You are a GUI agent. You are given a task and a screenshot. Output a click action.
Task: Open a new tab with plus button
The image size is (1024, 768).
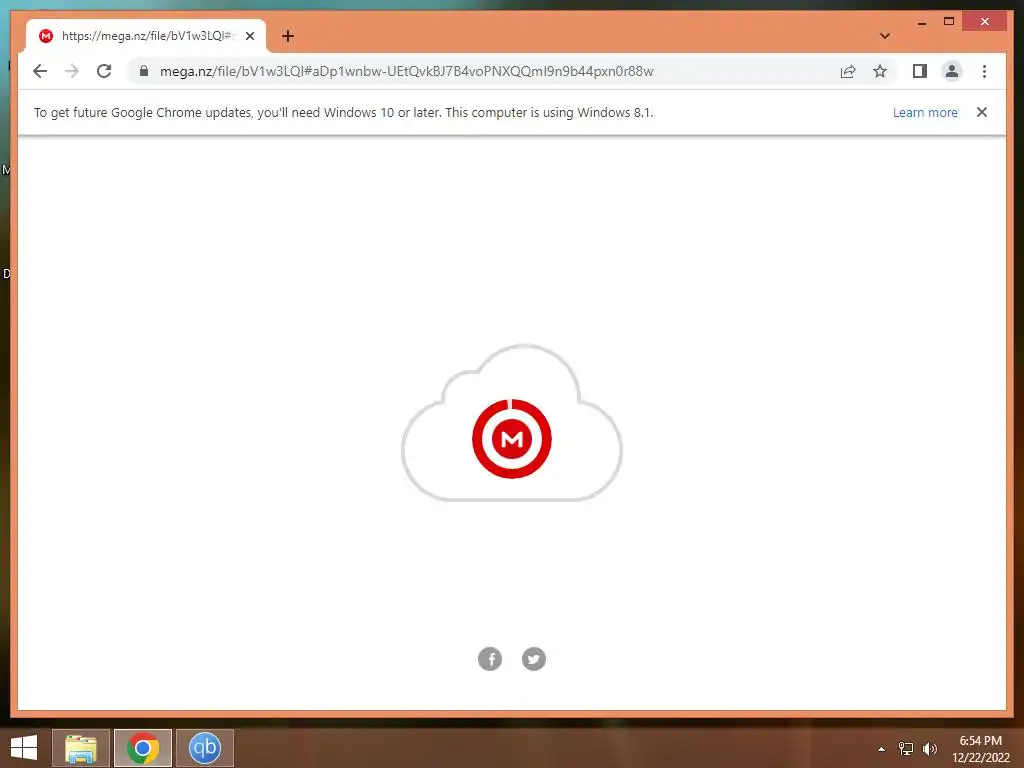[x=288, y=36]
